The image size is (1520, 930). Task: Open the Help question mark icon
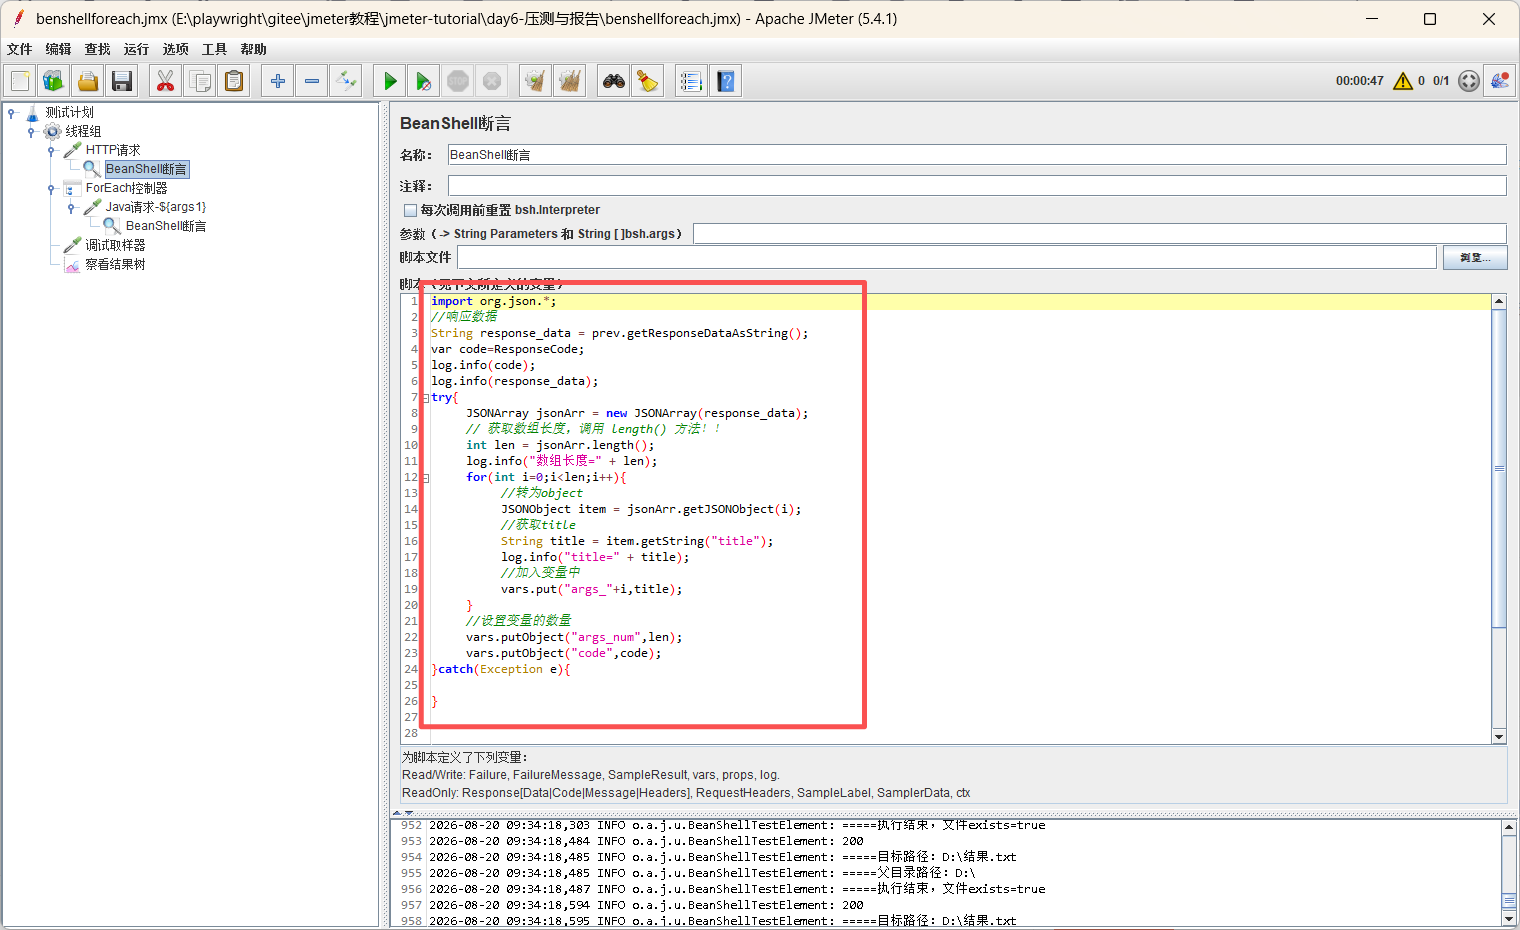[x=726, y=81]
